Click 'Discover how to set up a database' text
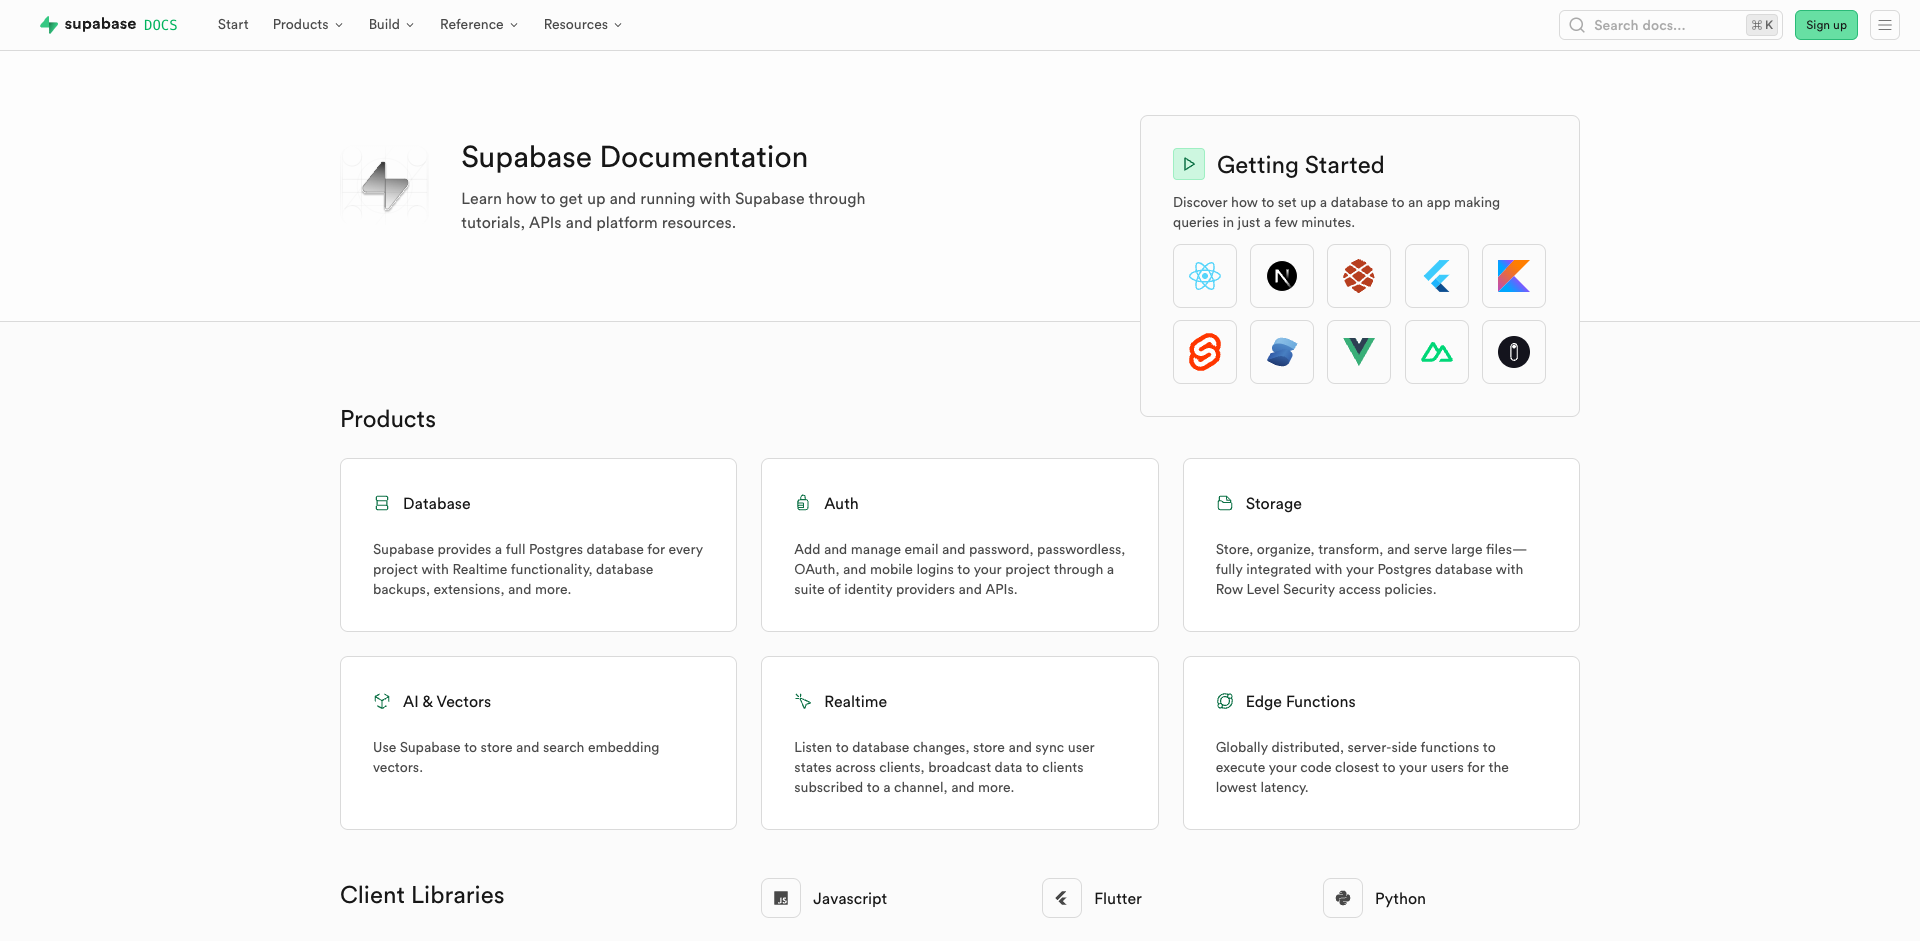Viewport: 1920px width, 941px height. click(x=1336, y=212)
